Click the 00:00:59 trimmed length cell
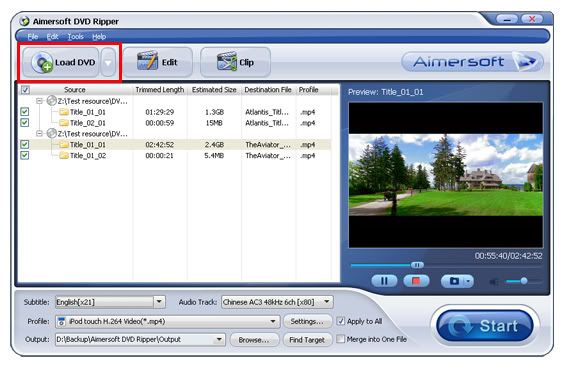The image size is (564, 366). (x=160, y=123)
